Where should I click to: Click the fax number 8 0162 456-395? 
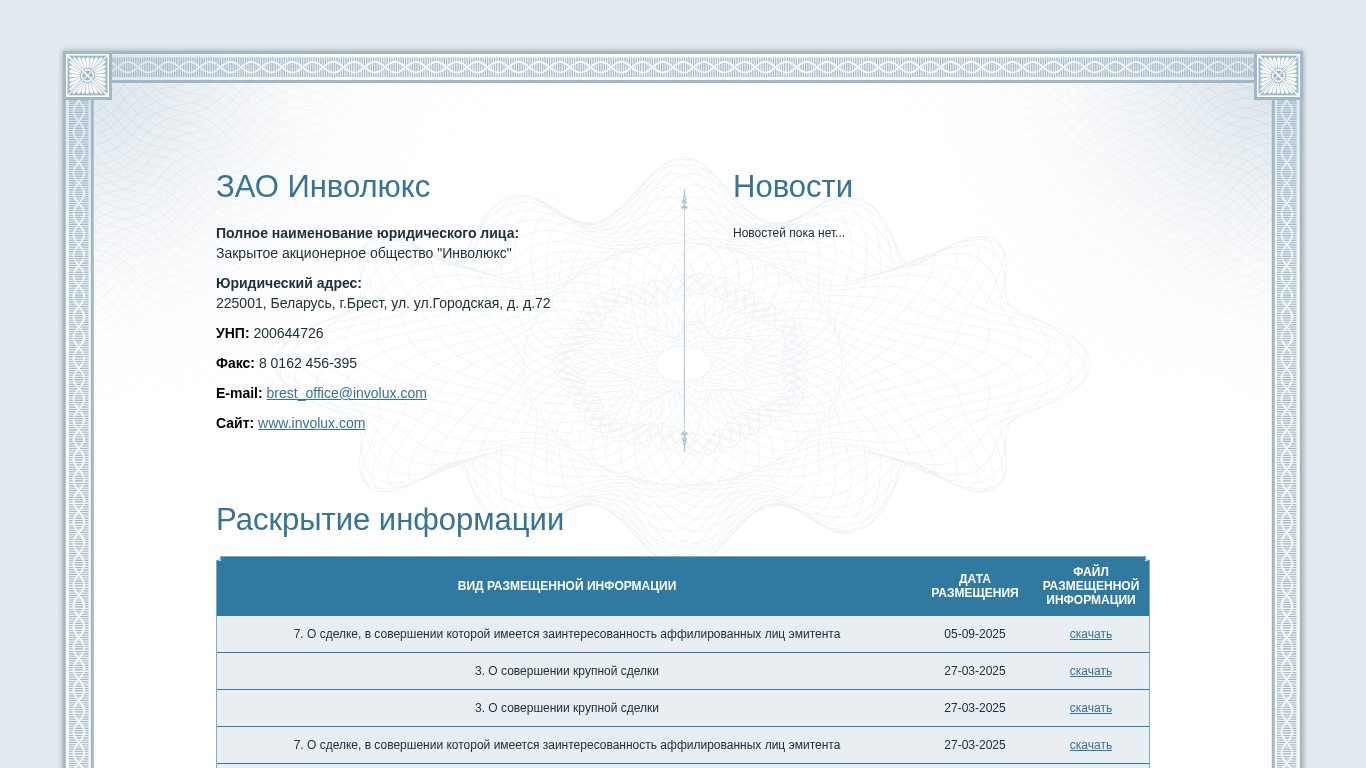click(307, 363)
